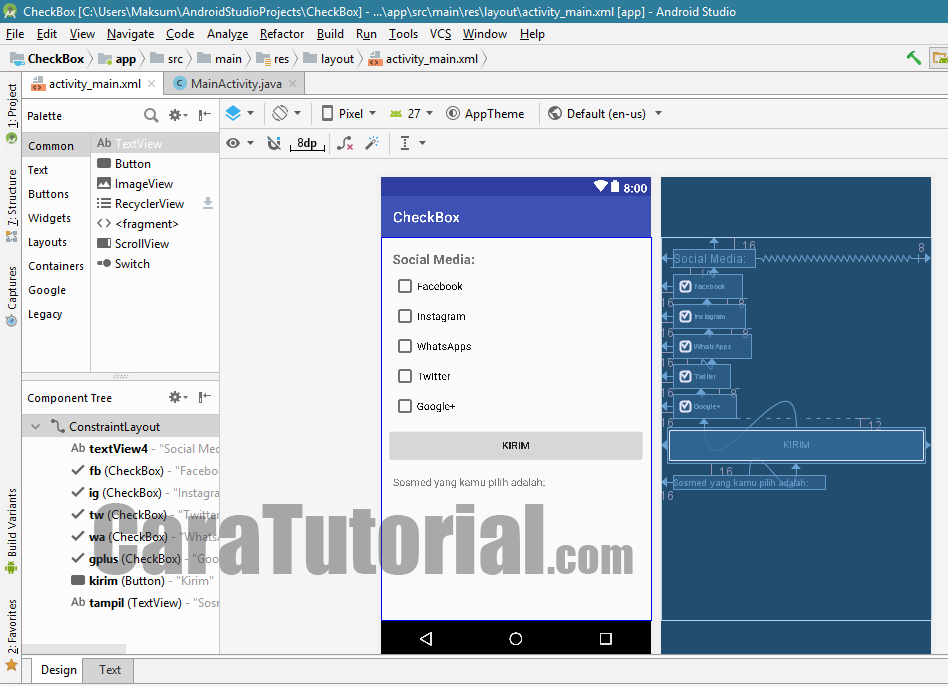Open the Palette search icon
The width and height of the screenshot is (948, 686).
click(x=151, y=115)
